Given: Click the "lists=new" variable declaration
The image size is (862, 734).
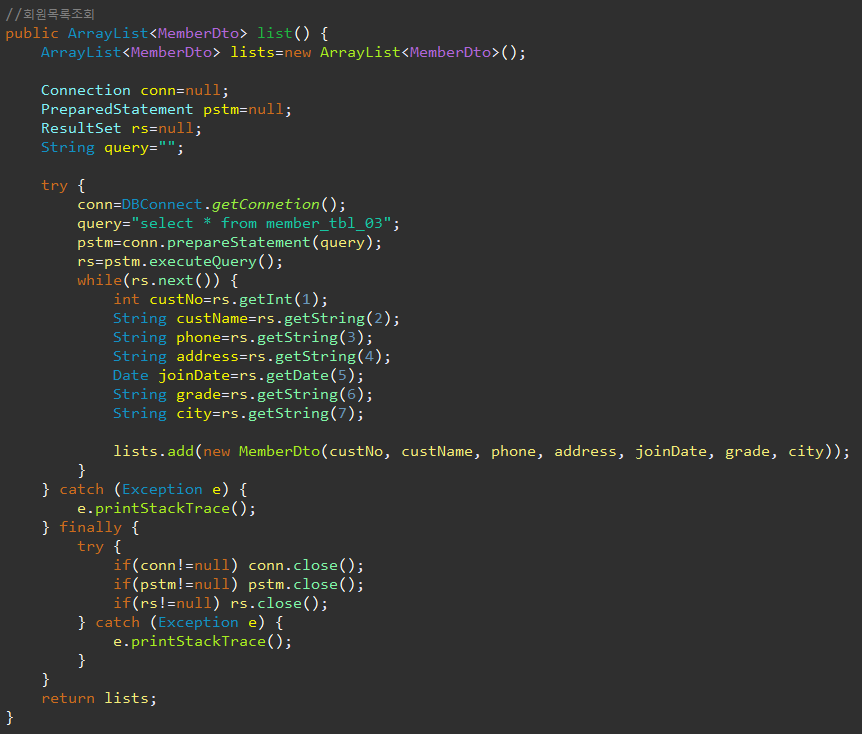Looking at the screenshot, I should pos(270,53).
